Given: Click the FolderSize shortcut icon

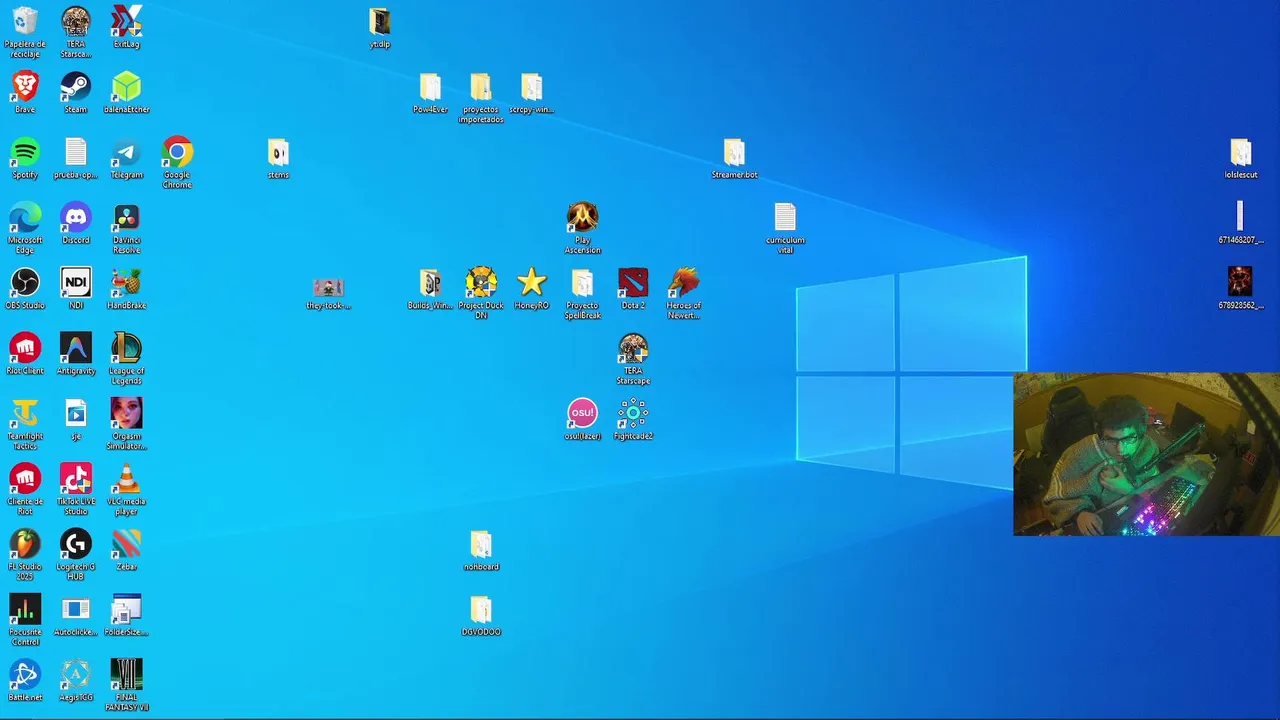Looking at the screenshot, I should 126,609.
